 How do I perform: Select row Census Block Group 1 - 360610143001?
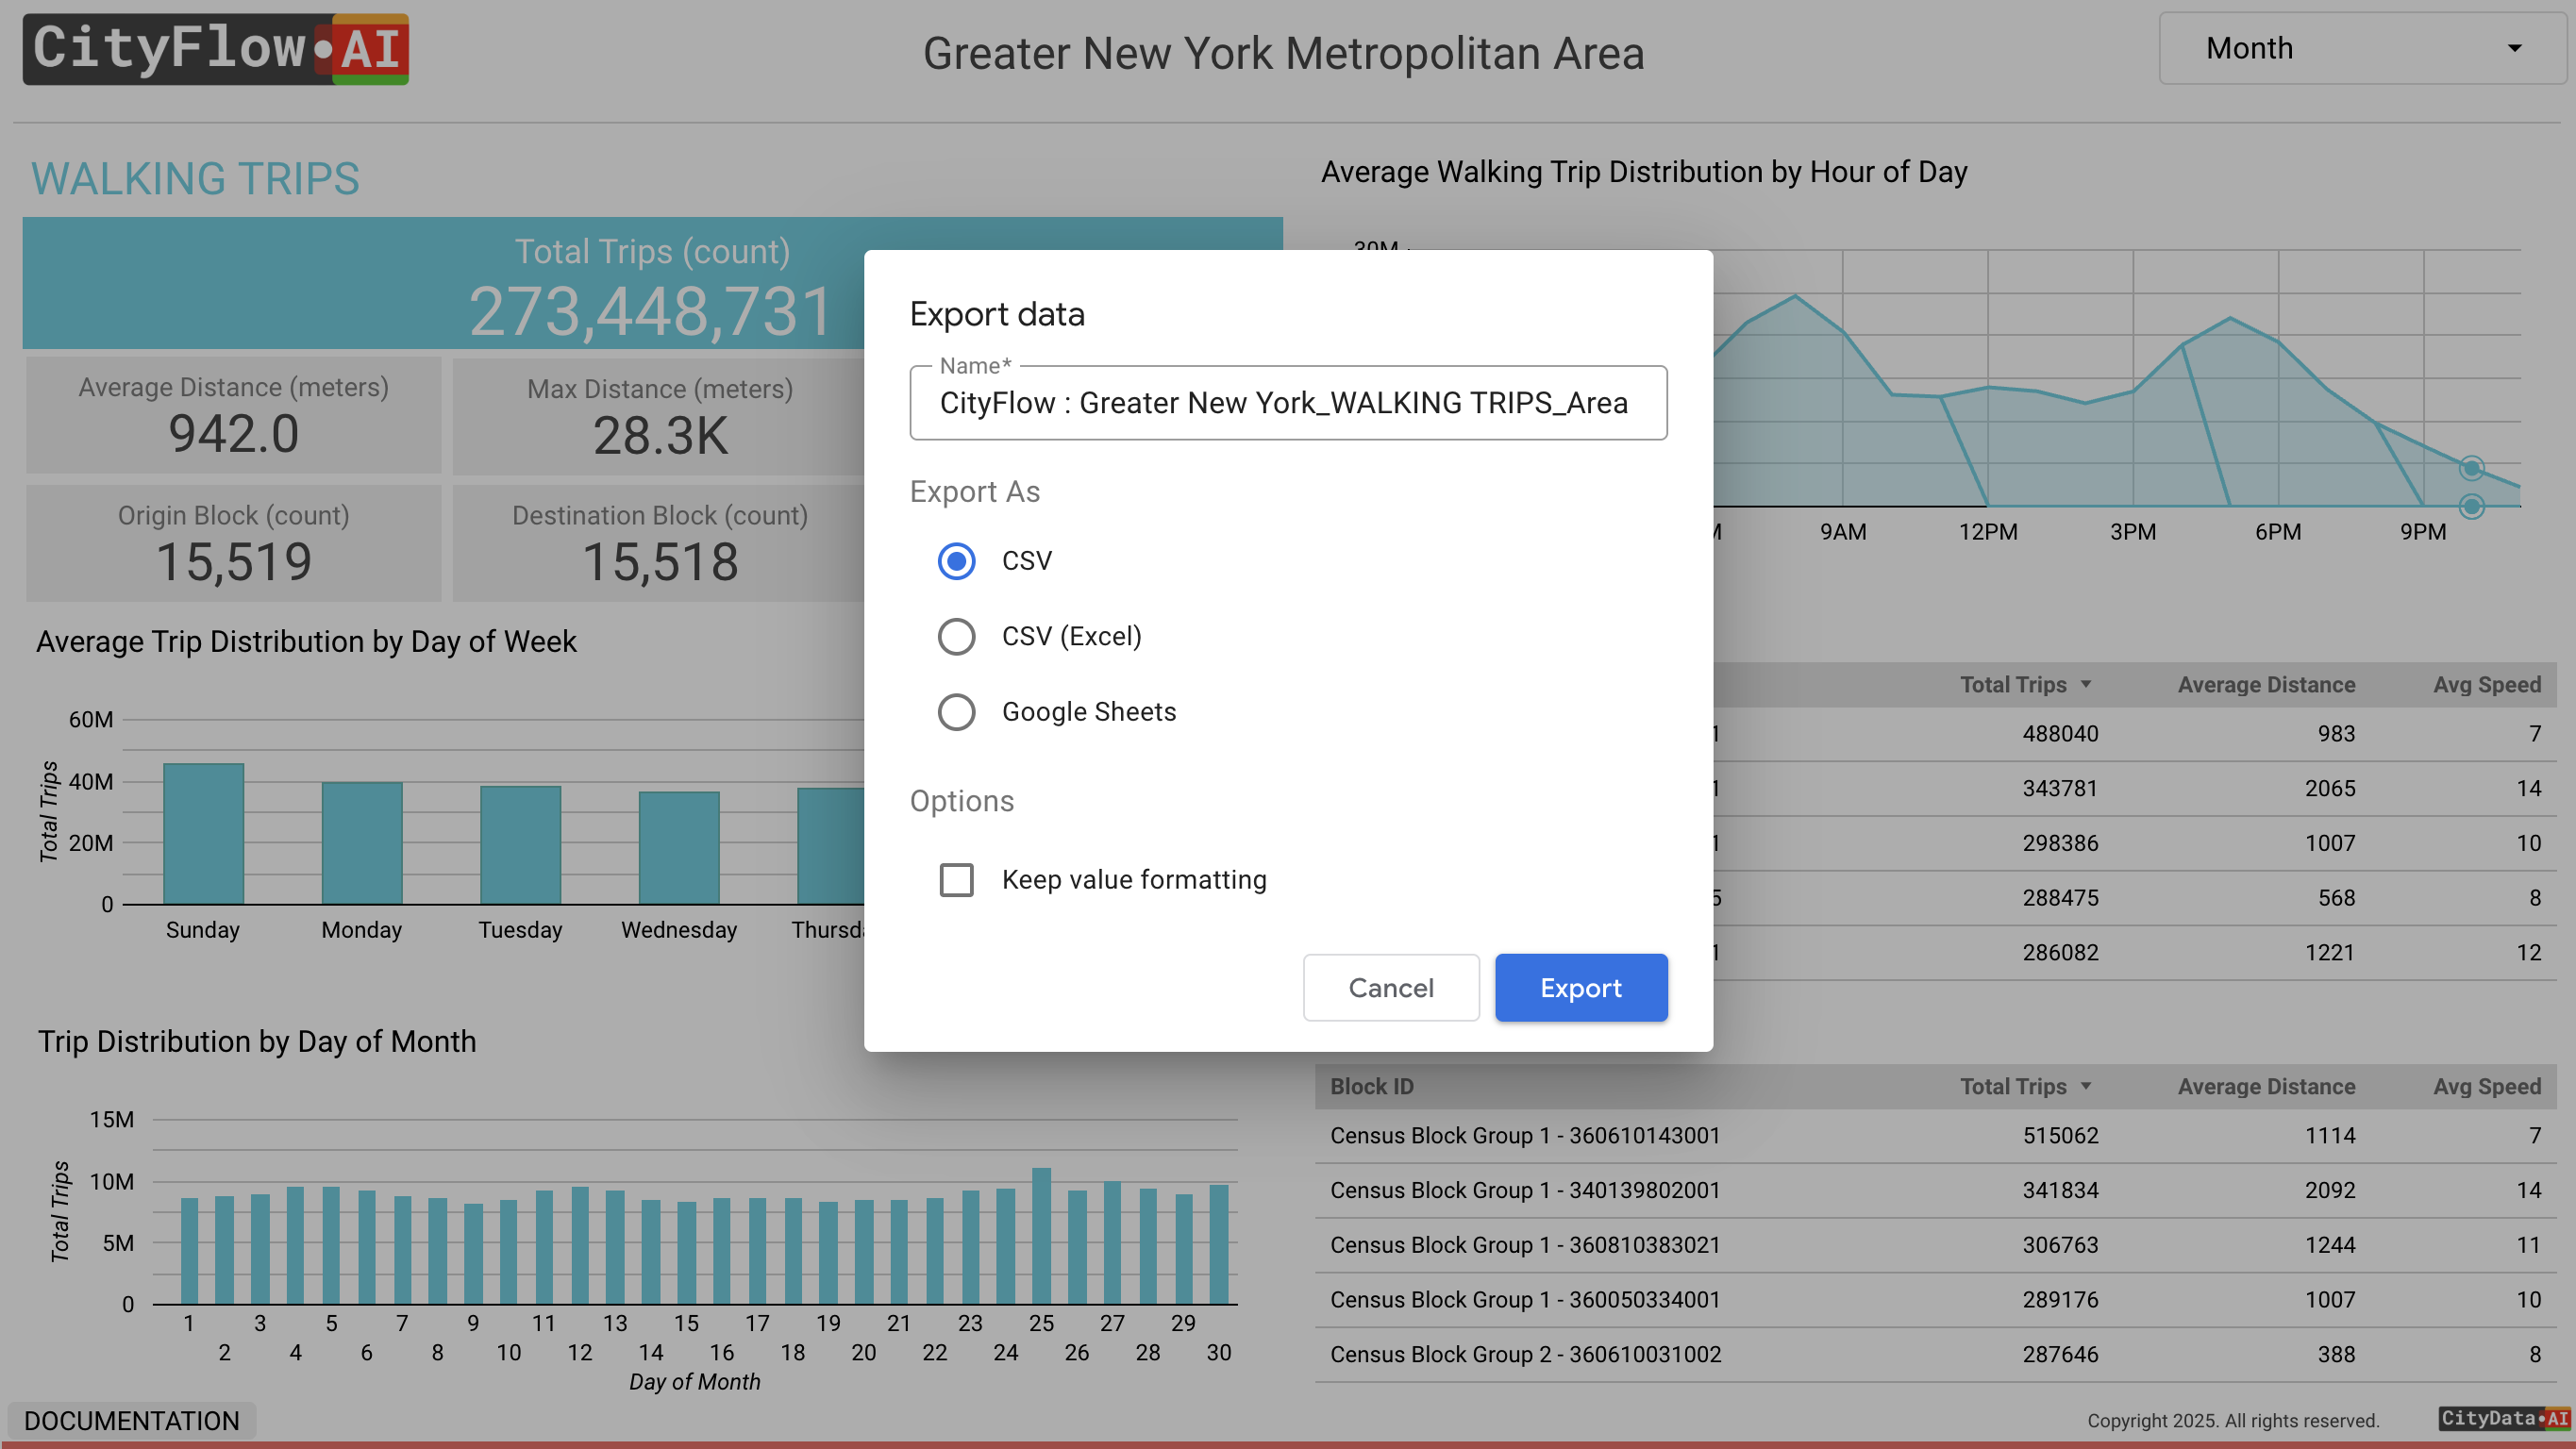pos(1936,1135)
